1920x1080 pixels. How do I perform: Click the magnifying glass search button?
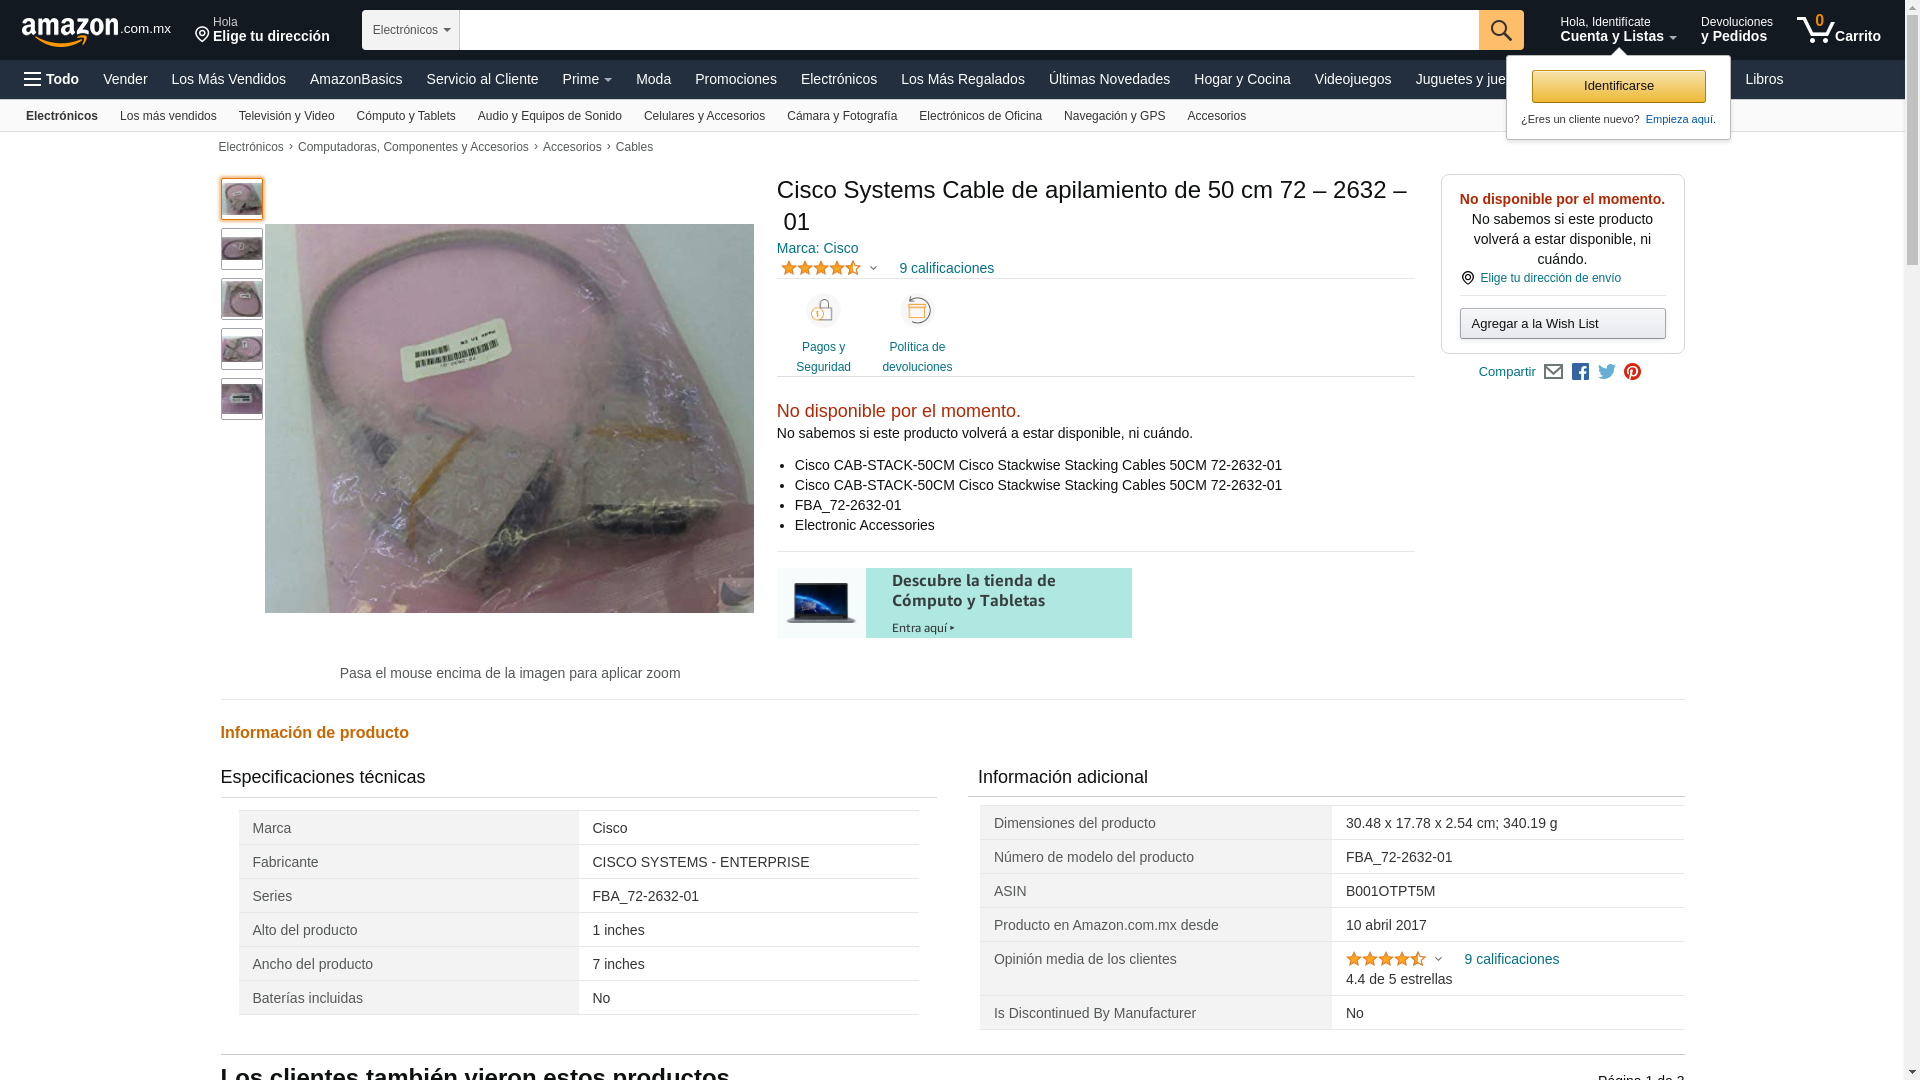1501,30
